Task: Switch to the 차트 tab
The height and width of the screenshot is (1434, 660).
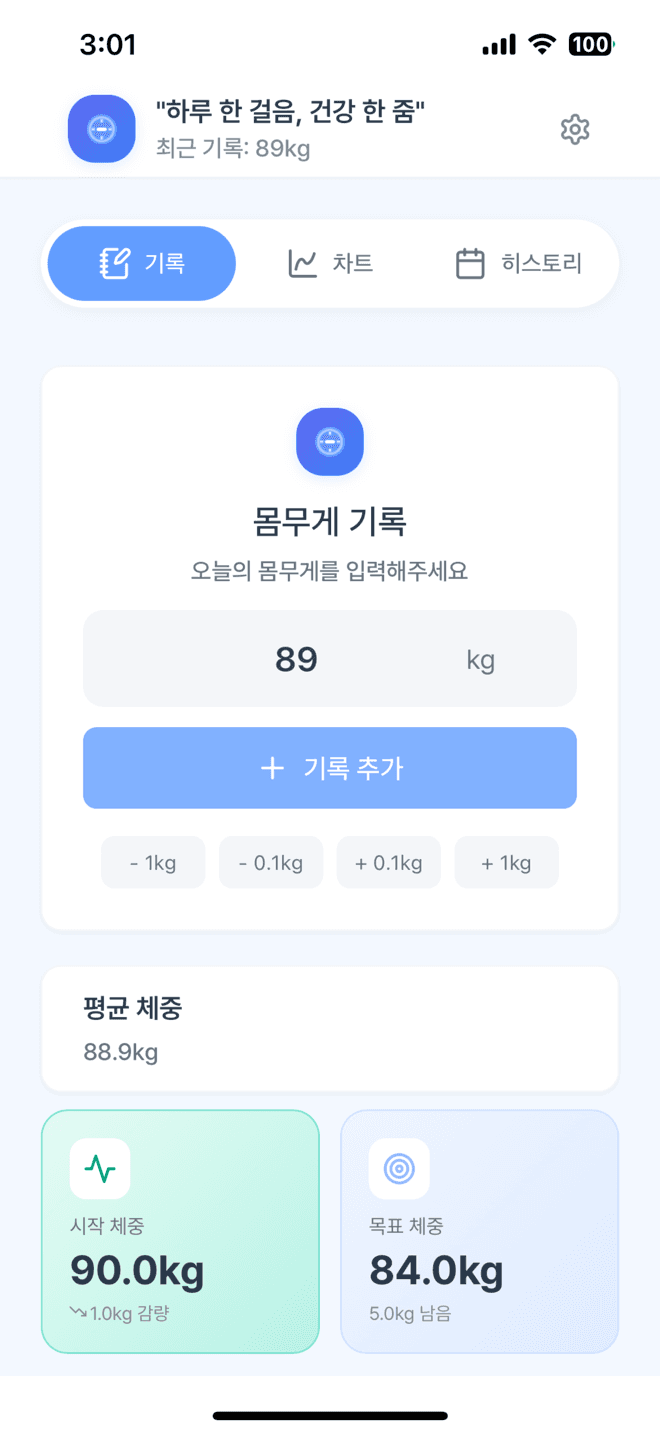Action: point(330,264)
